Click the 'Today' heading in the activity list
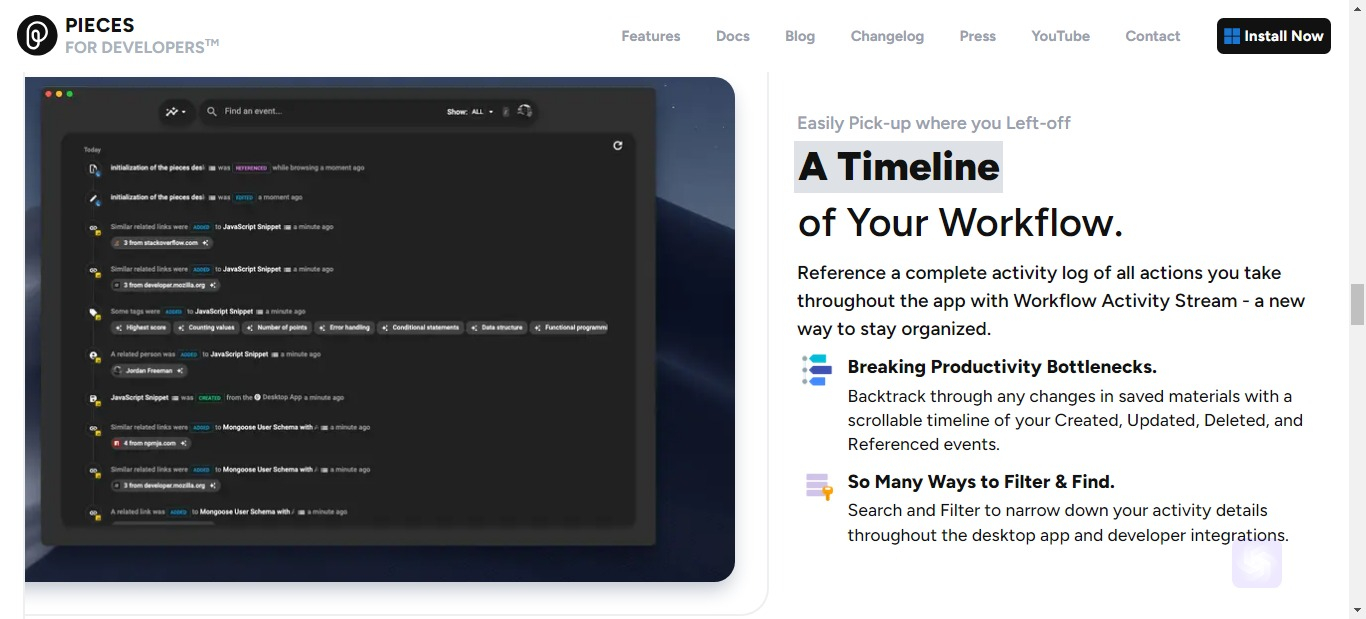 [x=92, y=150]
